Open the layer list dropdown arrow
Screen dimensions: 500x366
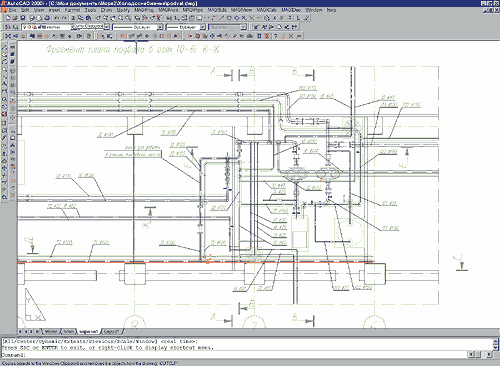[x=106, y=27]
